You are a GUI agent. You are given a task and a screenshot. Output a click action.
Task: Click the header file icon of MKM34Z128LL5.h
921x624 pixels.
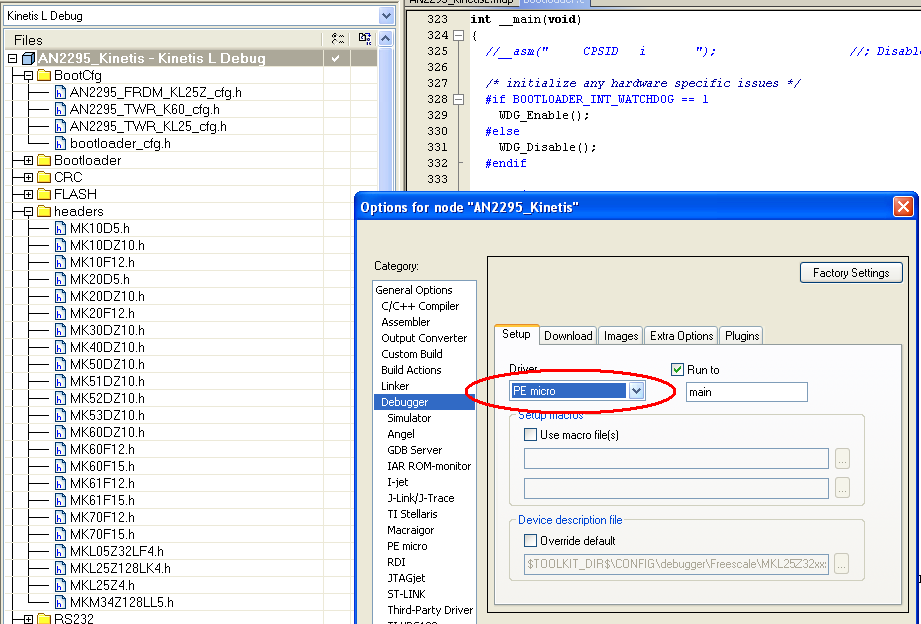pyautogui.click(x=60, y=603)
